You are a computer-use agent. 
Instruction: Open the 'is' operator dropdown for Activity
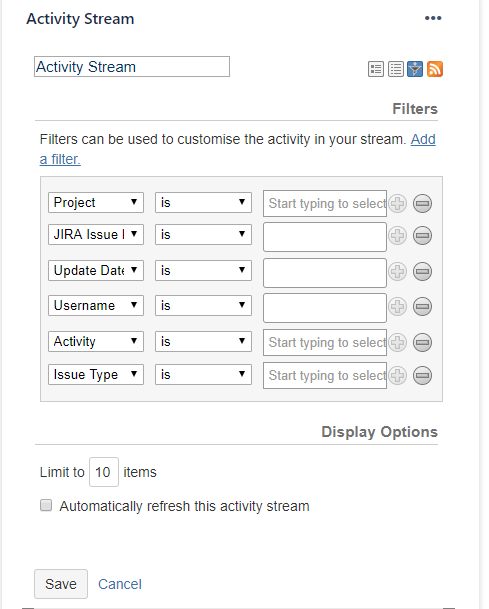pos(203,341)
